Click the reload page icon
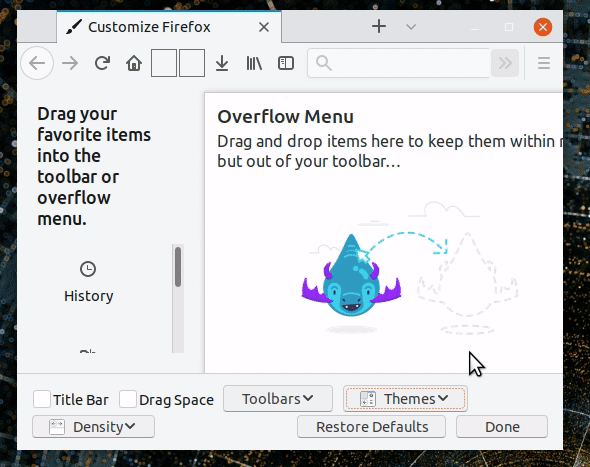 click(102, 63)
